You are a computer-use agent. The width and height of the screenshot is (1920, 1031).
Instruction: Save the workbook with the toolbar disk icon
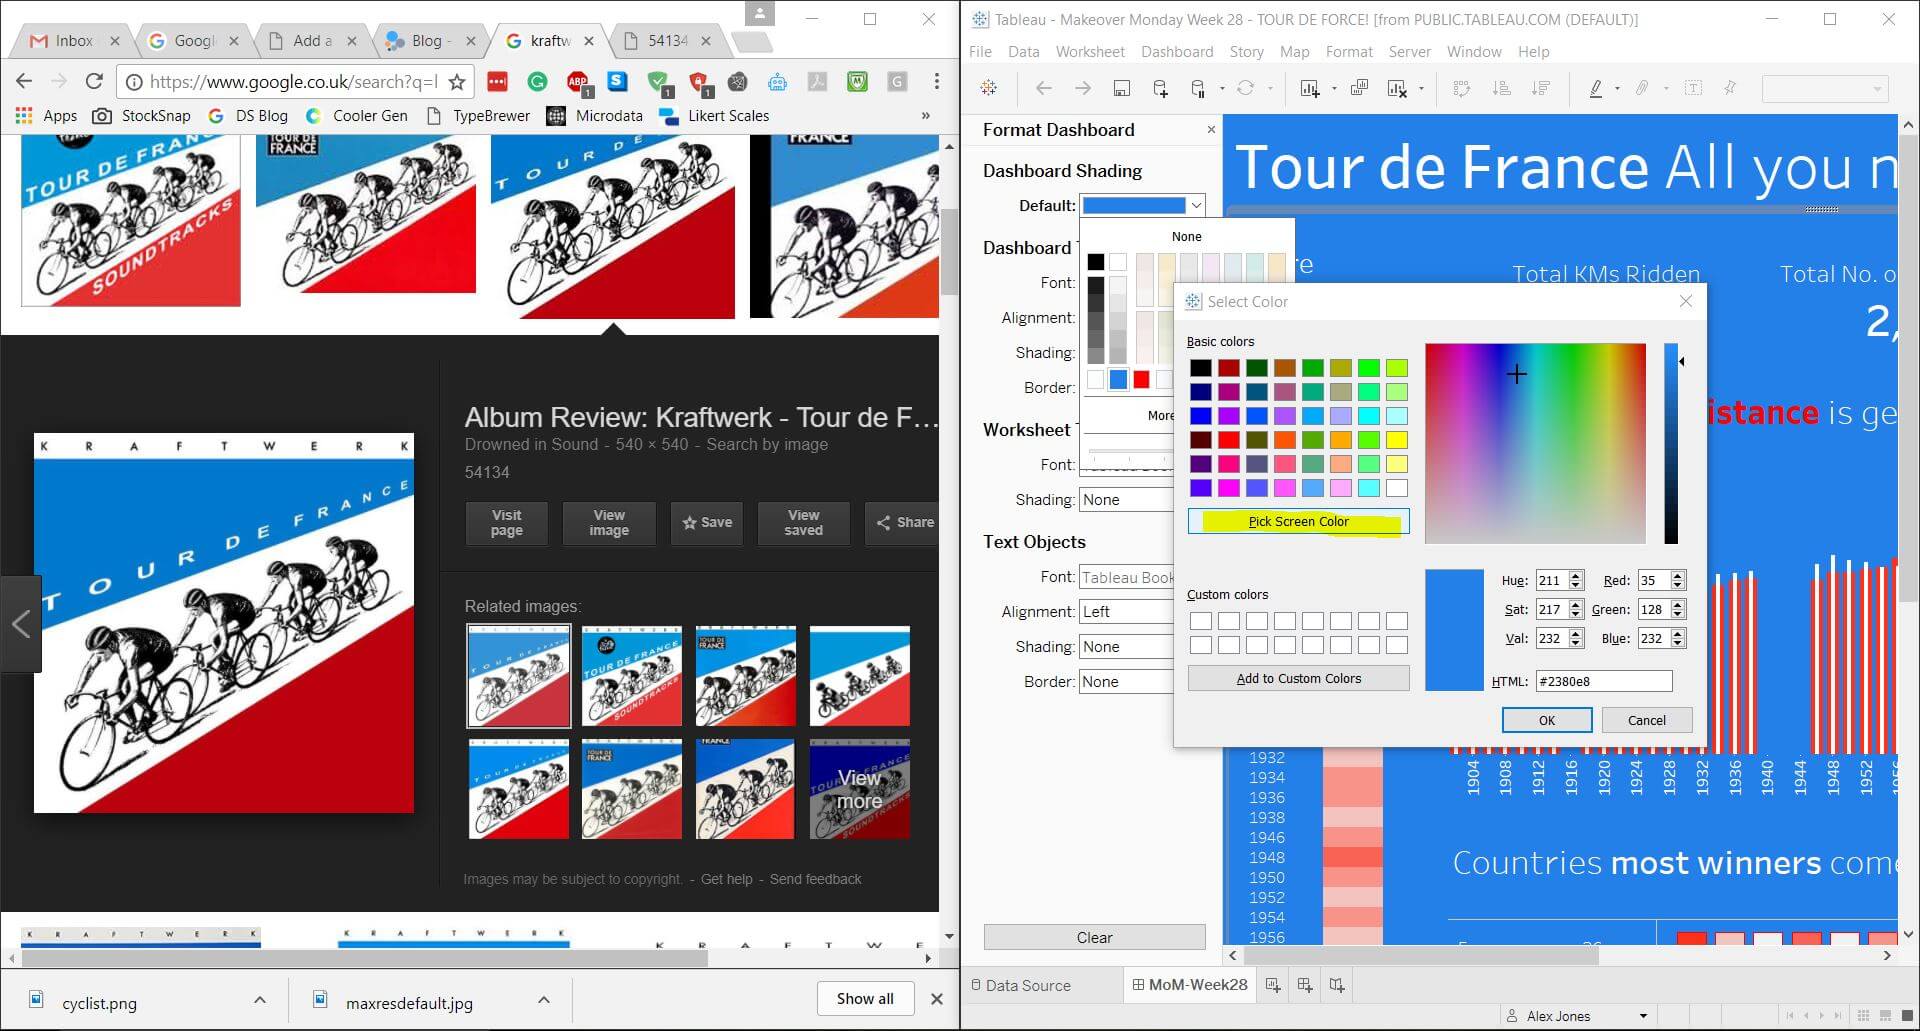coord(1121,88)
